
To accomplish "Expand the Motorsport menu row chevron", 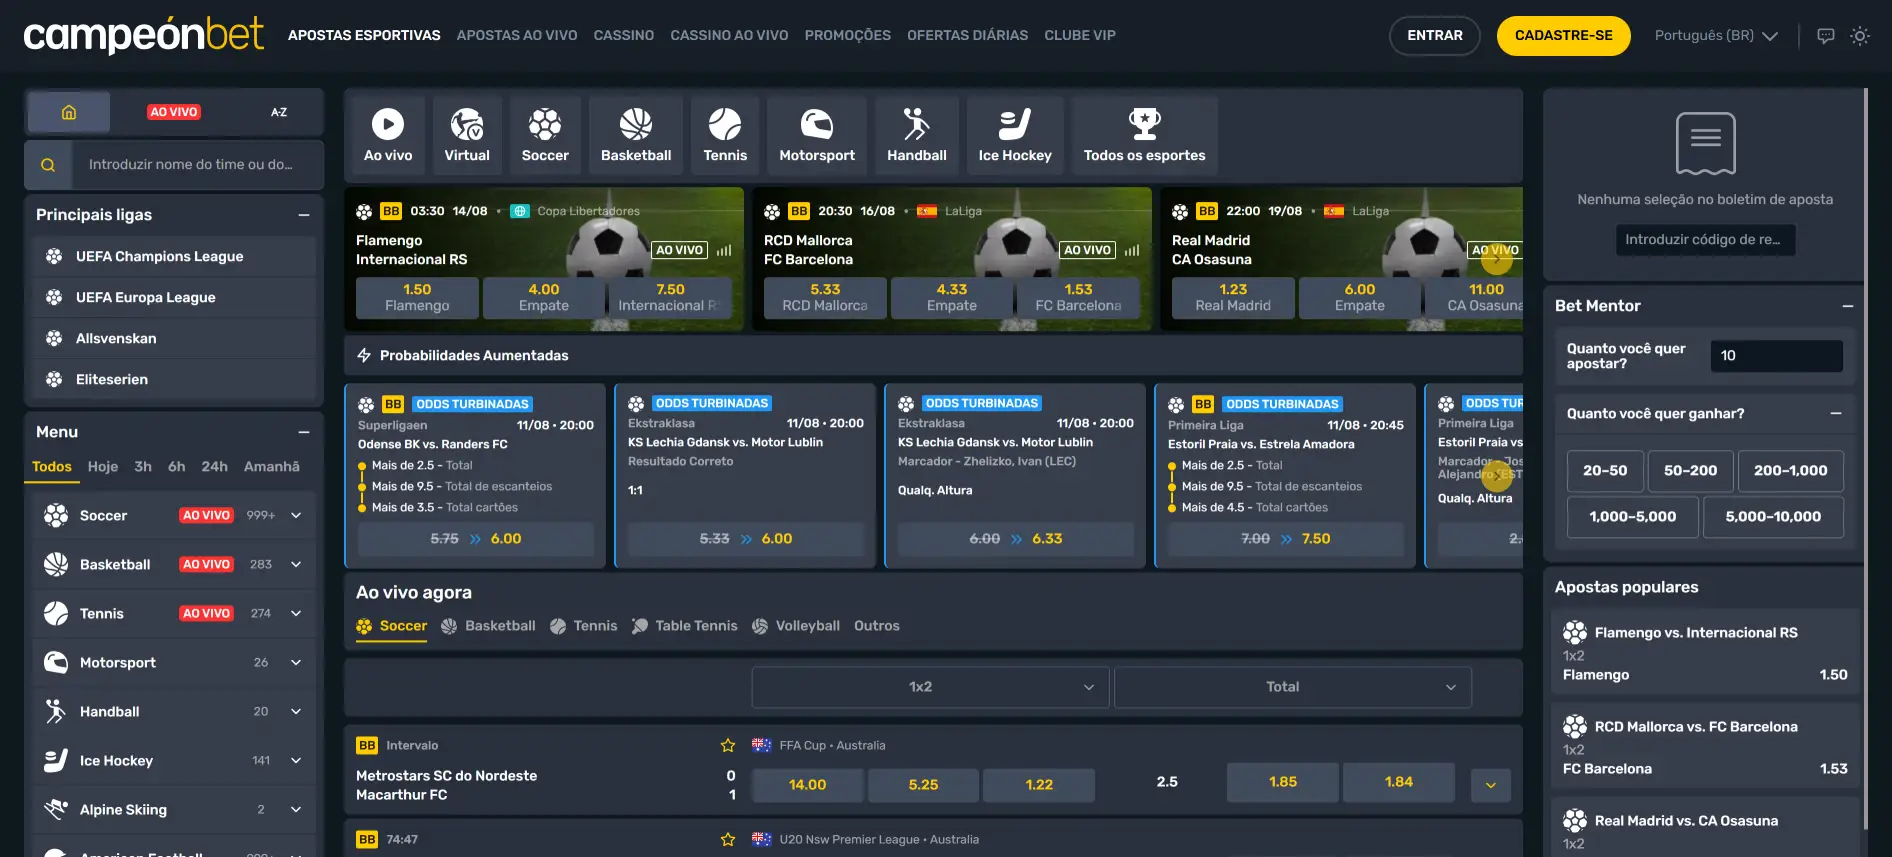I will coord(296,662).
